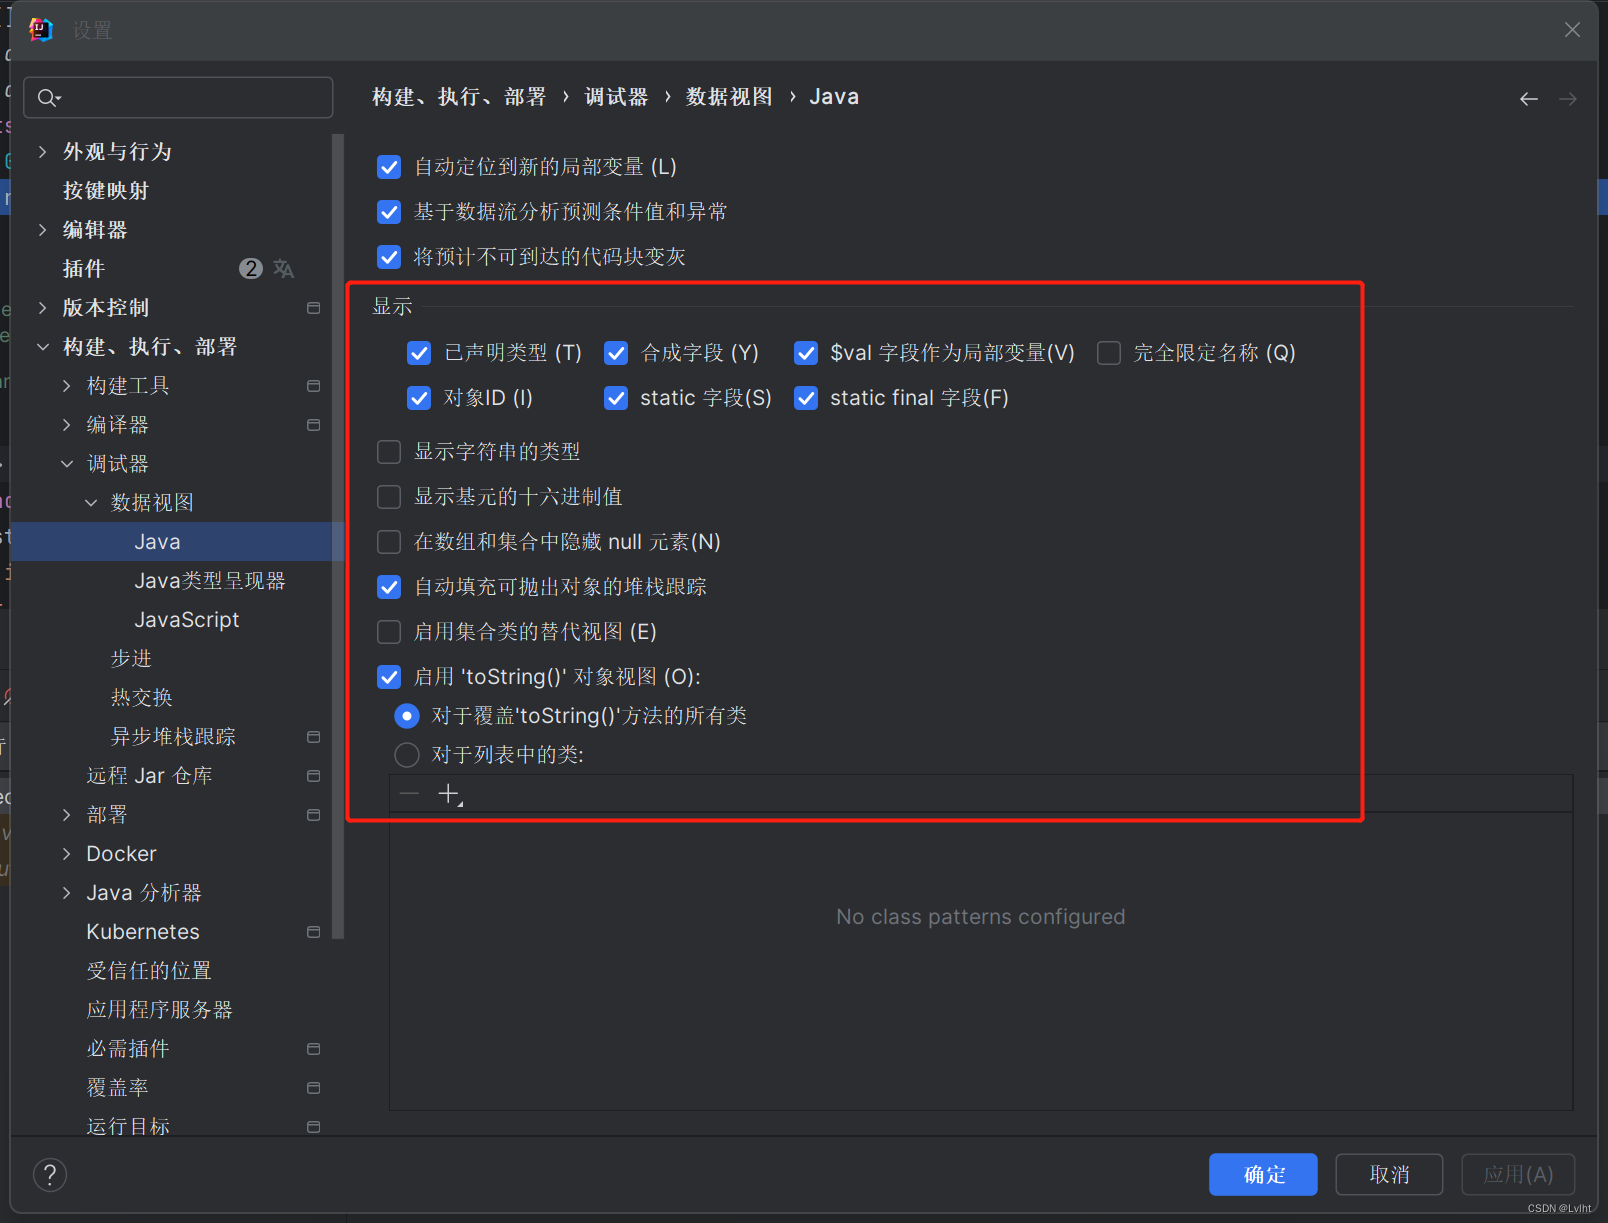Click project-level icon beside 编译器
This screenshot has height=1223, width=1608.
(x=313, y=425)
